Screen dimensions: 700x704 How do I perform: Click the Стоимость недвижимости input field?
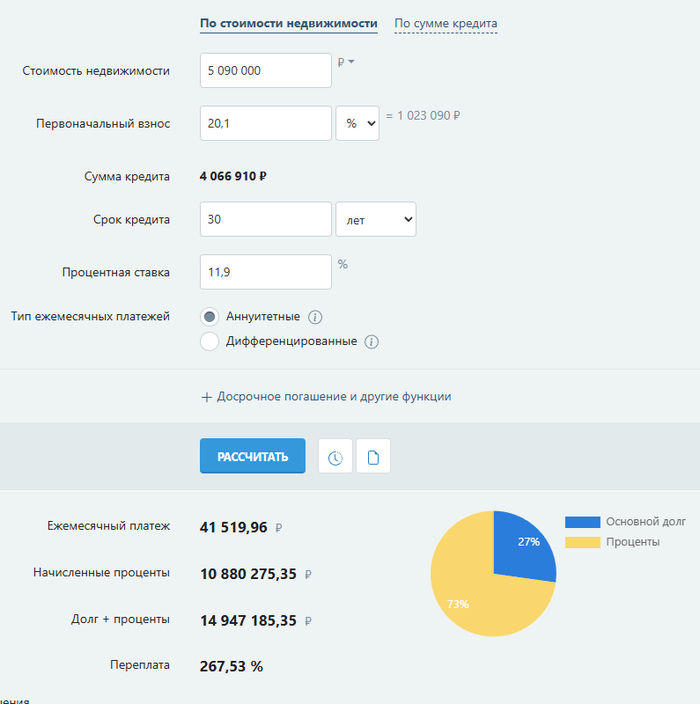click(265, 71)
